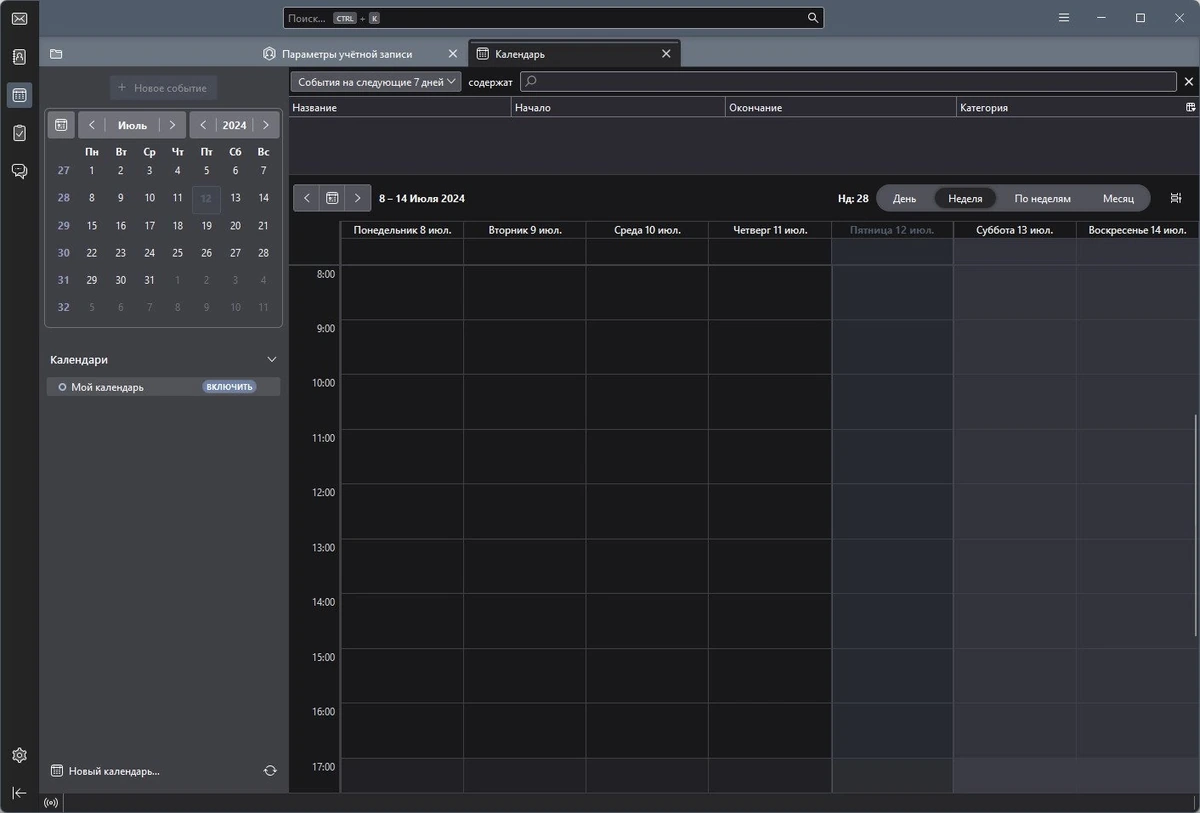Click the Суббота 13 июл. day header
The image size is (1200, 813).
point(1014,230)
